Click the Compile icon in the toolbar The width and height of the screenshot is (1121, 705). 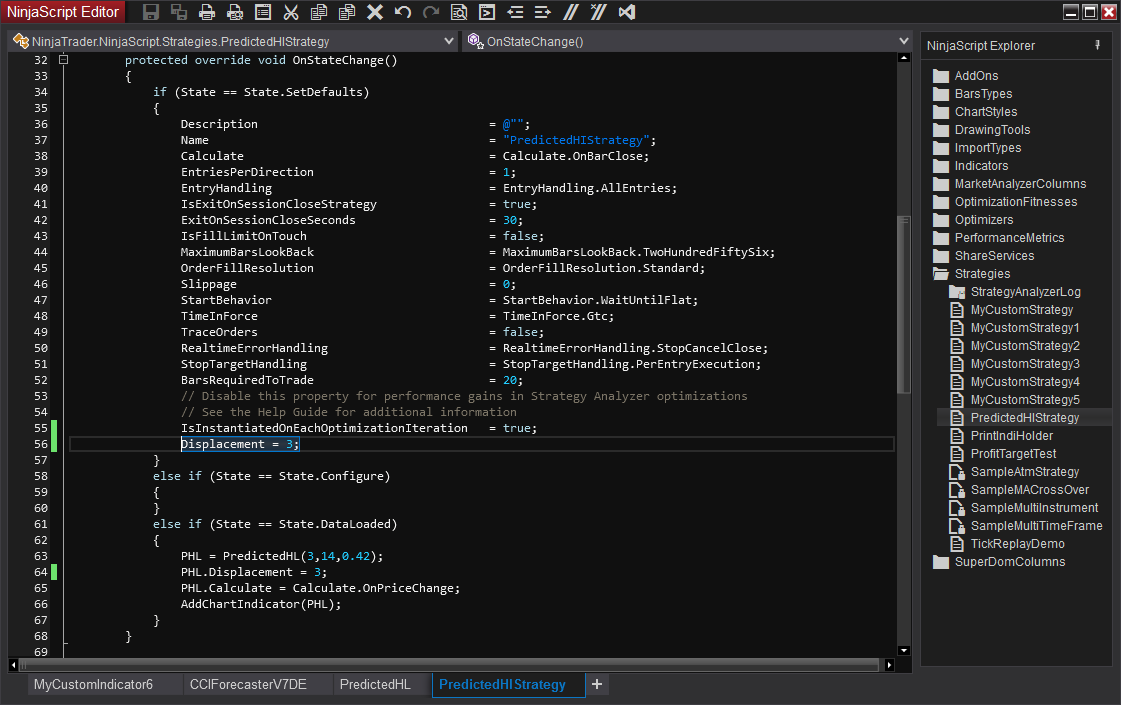(487, 12)
